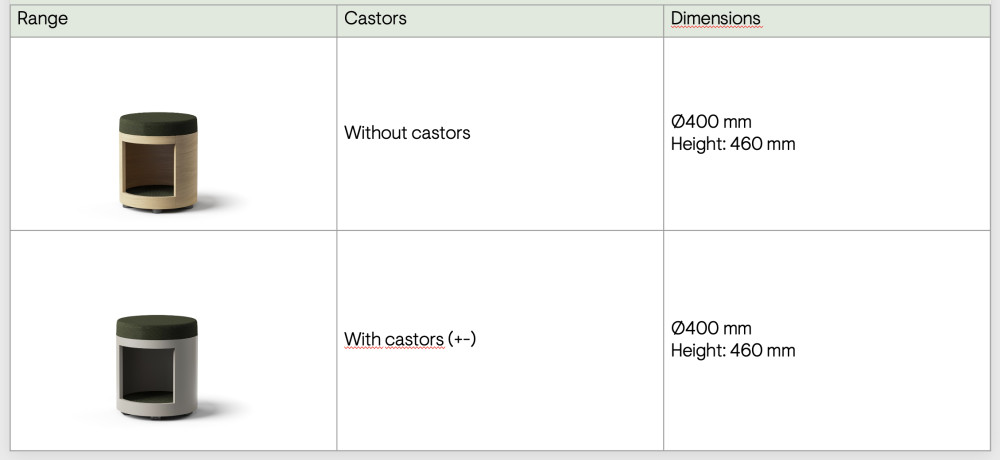This screenshot has height=460, width=1000.
Task: Click the word "castors" after "Without"
Action: pyautogui.click(x=440, y=132)
